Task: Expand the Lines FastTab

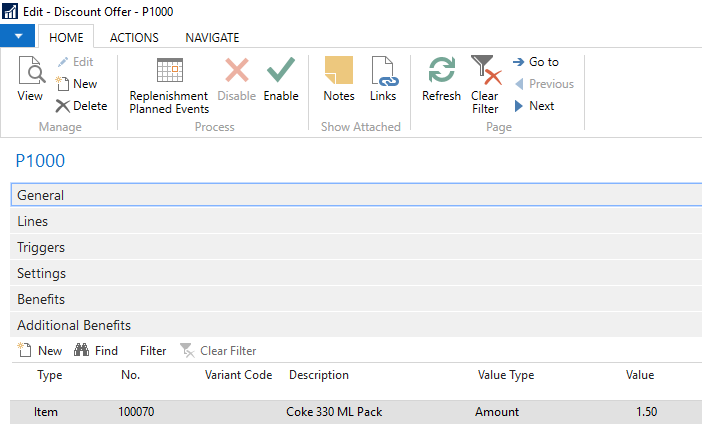Action: [356, 221]
